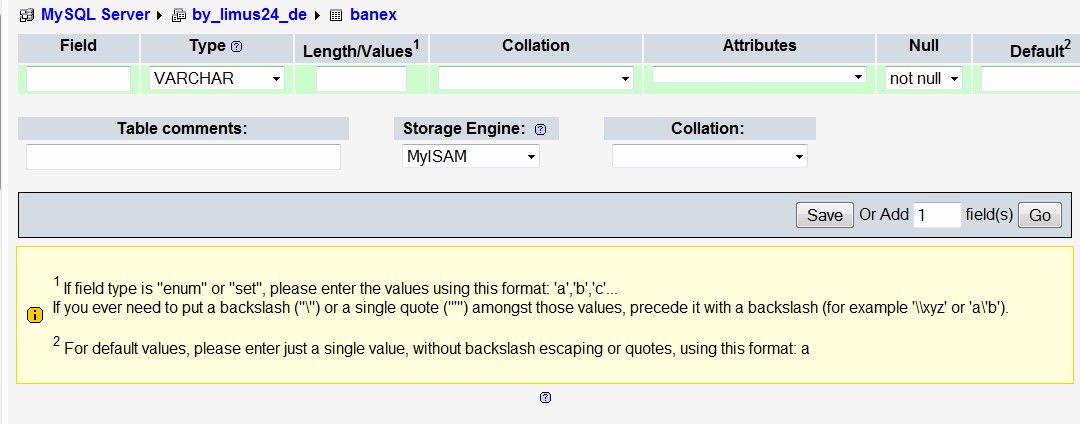Open the MySQL Server breadcrumb link

point(95,14)
